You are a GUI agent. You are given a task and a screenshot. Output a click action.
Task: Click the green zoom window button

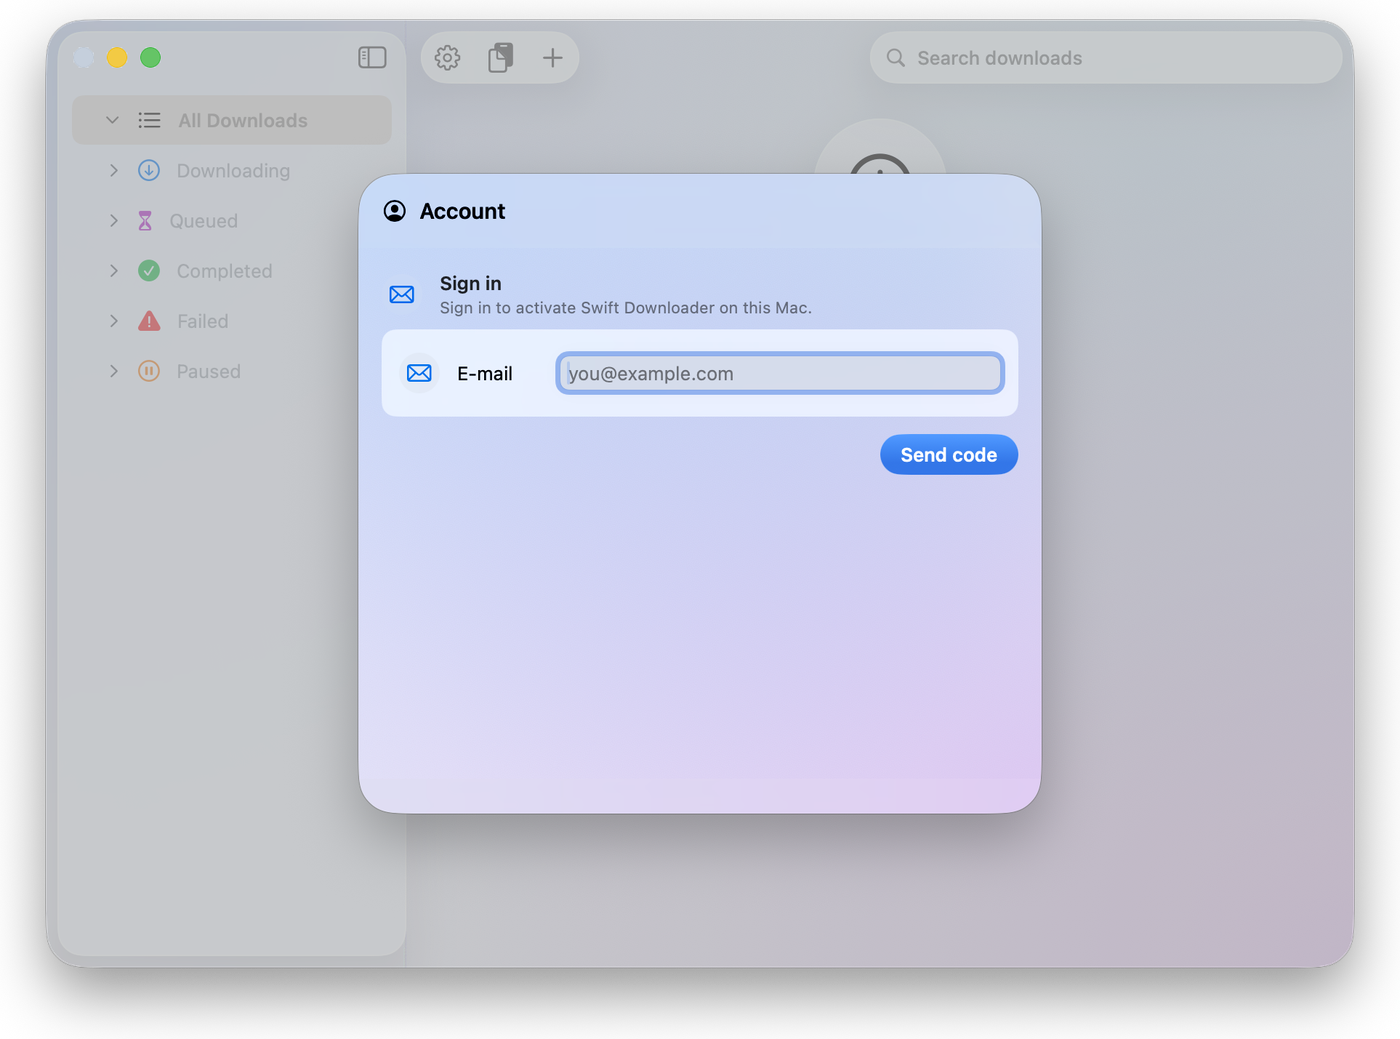pos(150,58)
